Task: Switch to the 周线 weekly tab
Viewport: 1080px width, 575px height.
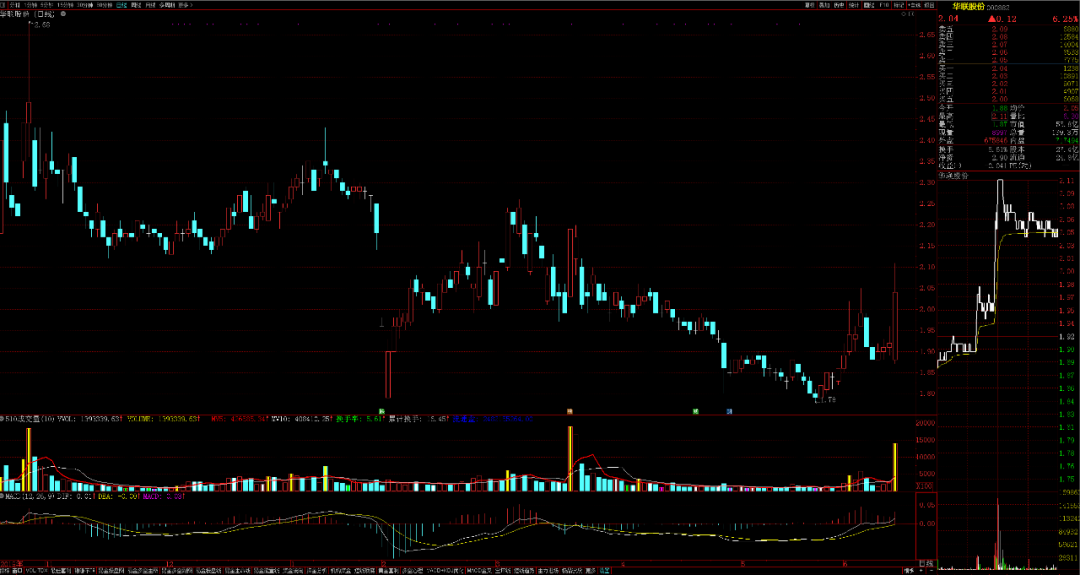Action: click(x=136, y=5)
